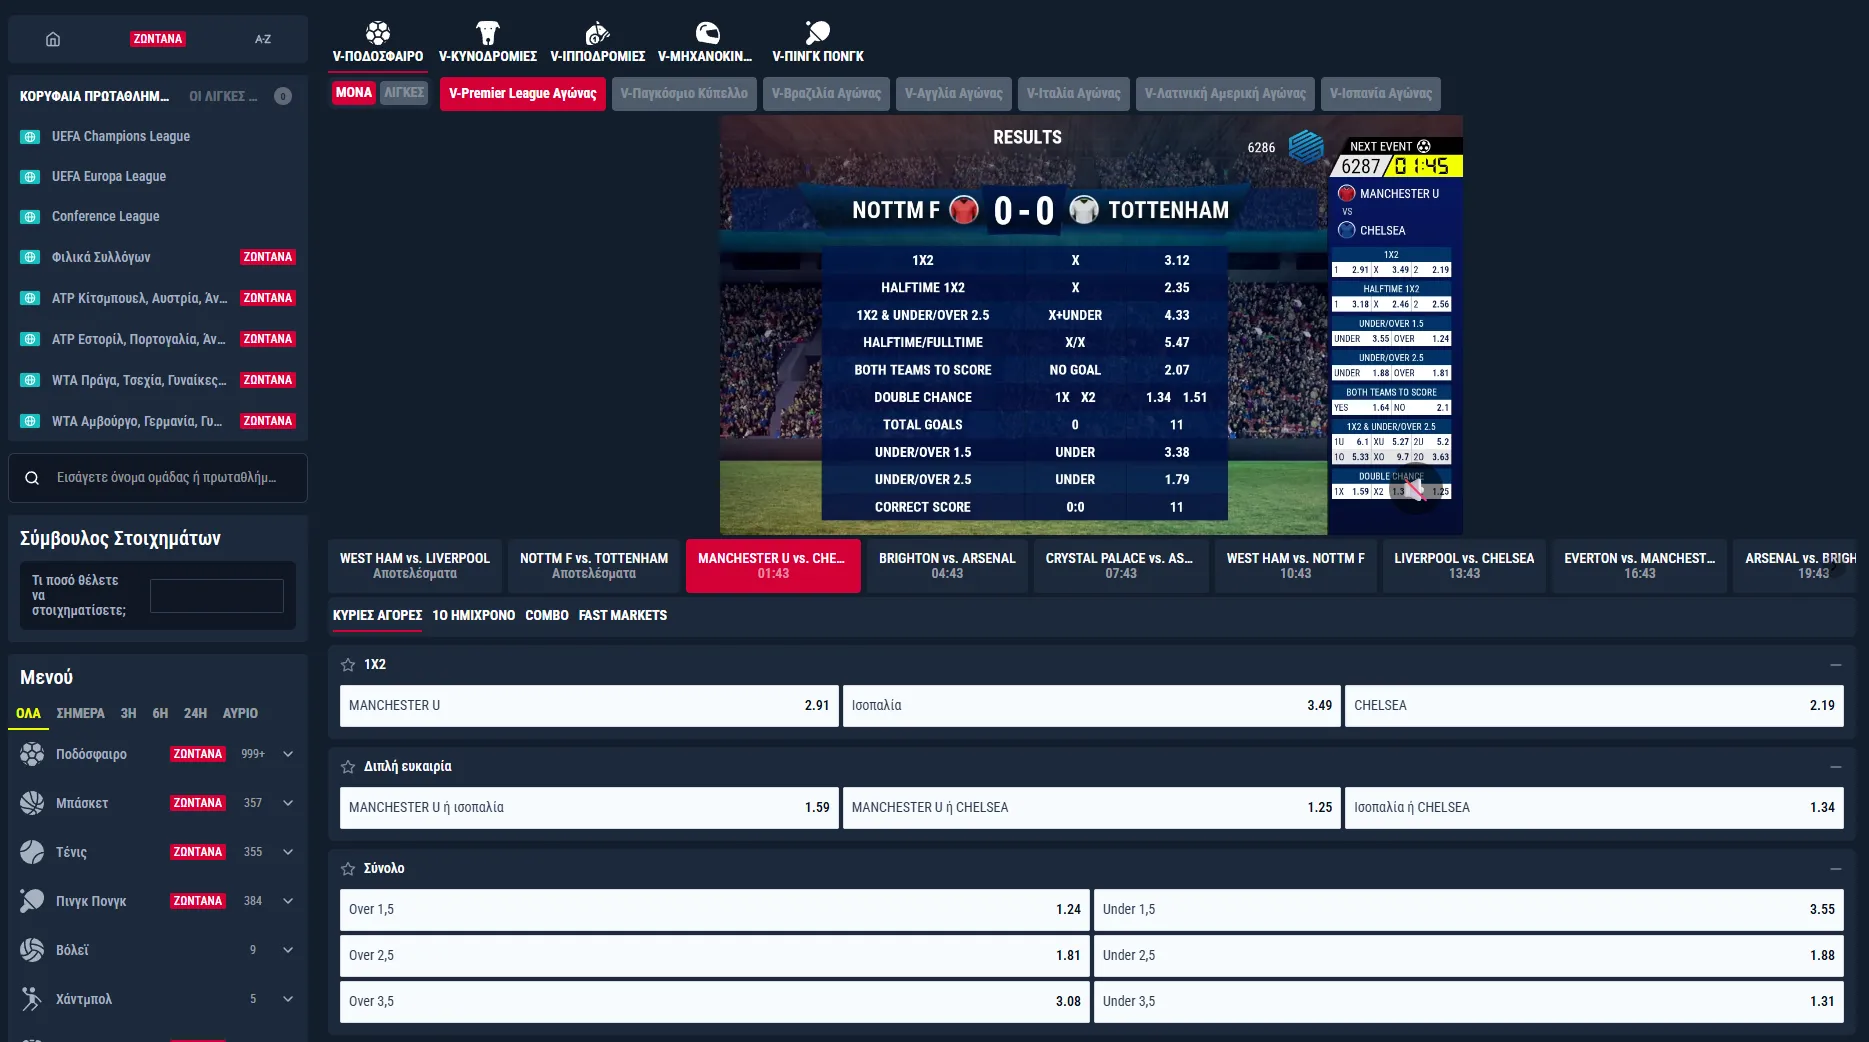The height and width of the screenshot is (1042, 1869).
Task: Favorite the 1X2 market star
Action: [348, 665]
